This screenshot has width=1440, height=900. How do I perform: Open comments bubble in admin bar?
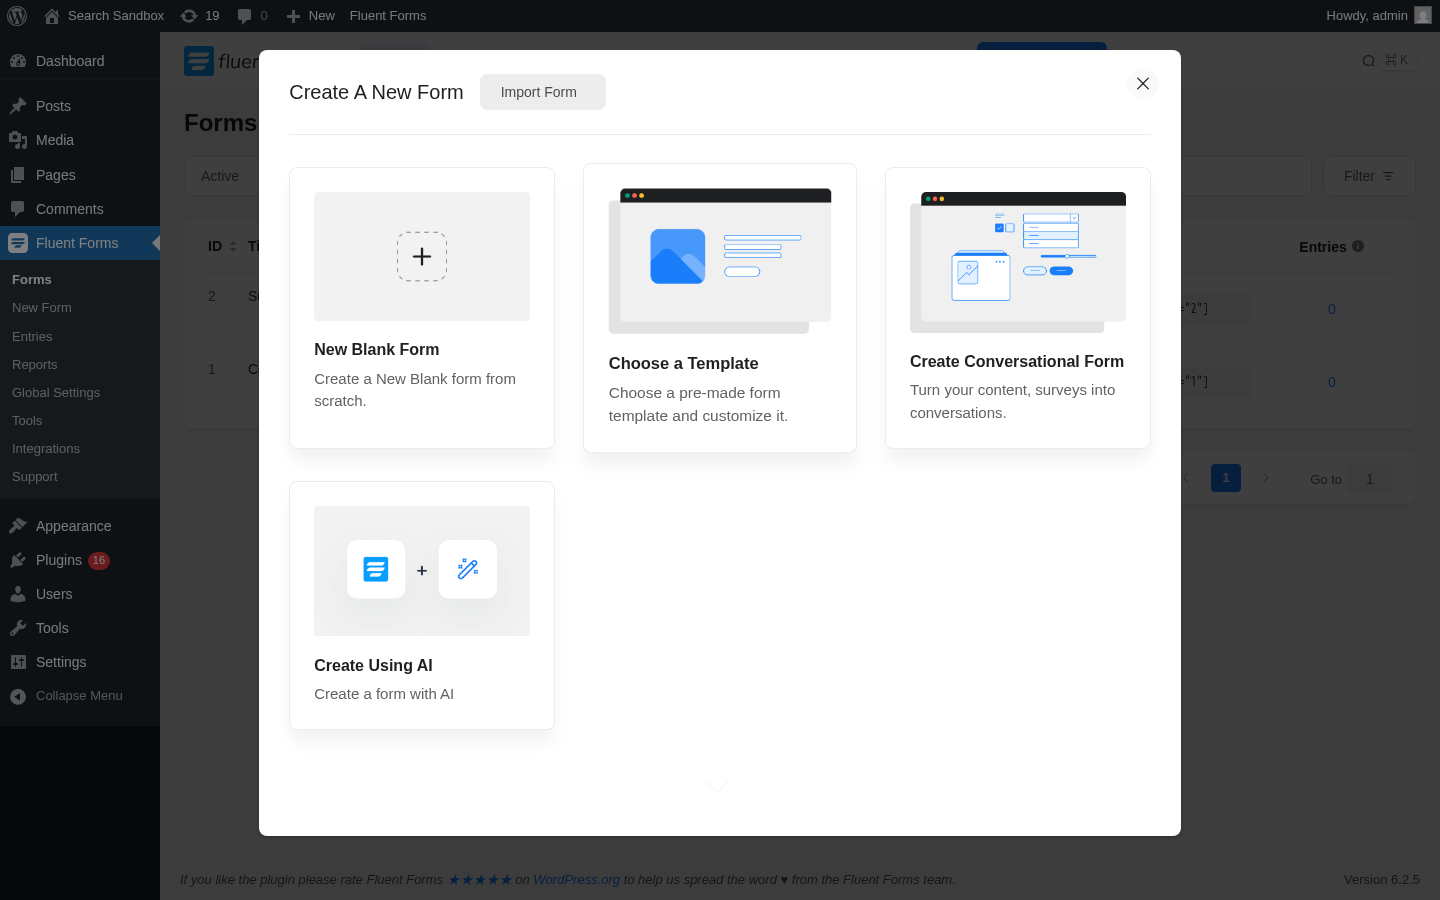(252, 16)
